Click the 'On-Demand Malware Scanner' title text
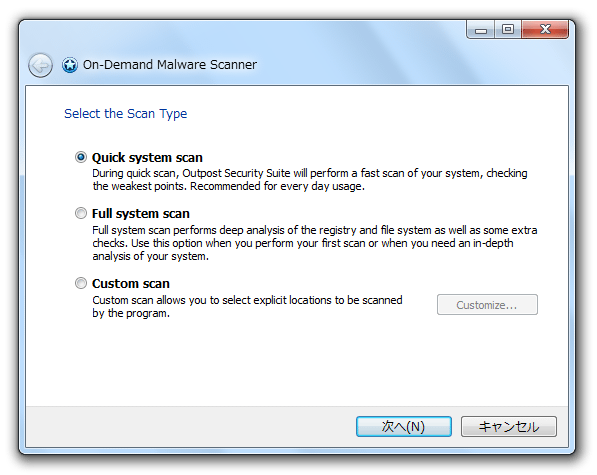This screenshot has height=475, width=597. [170, 65]
